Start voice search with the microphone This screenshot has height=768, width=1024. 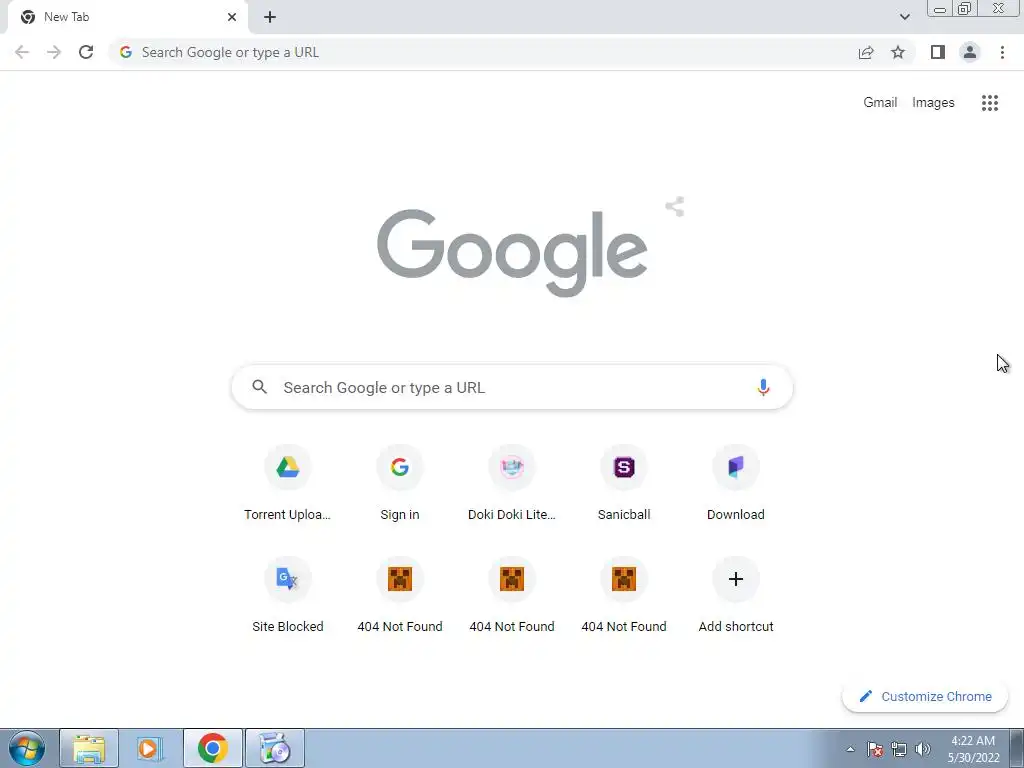(763, 387)
